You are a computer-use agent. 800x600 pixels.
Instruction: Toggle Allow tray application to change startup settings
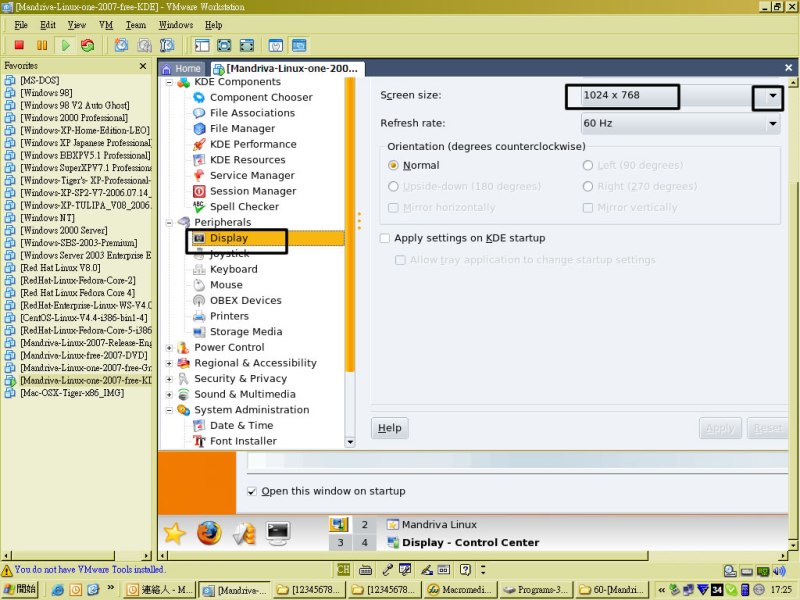401,260
